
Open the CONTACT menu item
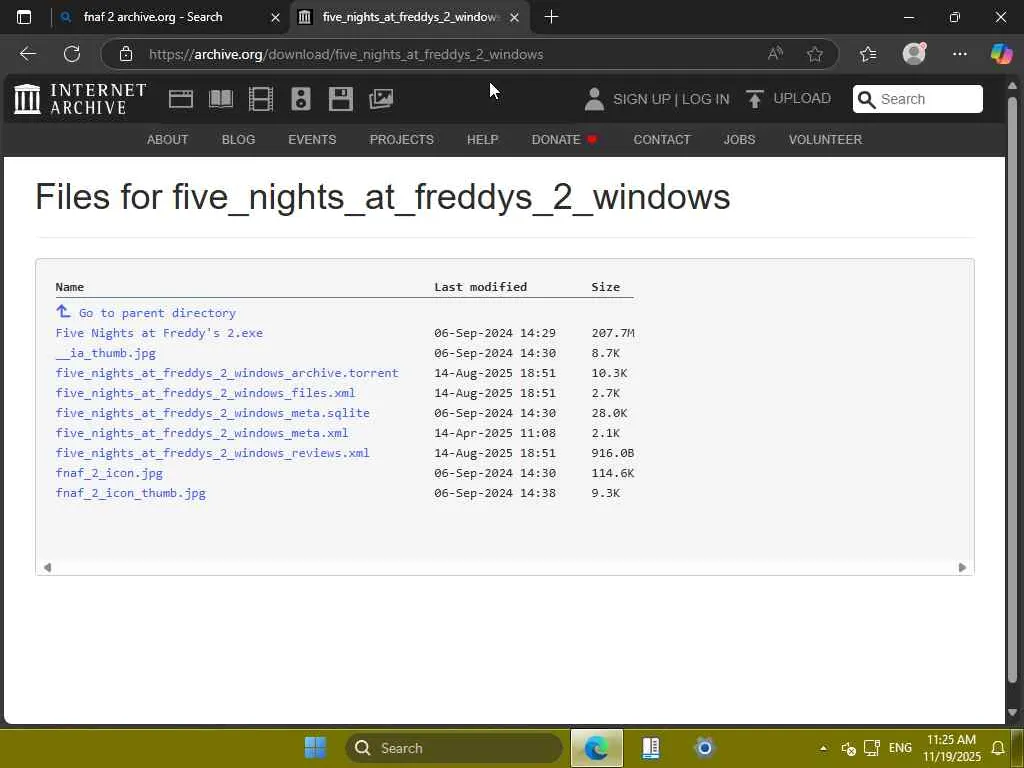(662, 140)
